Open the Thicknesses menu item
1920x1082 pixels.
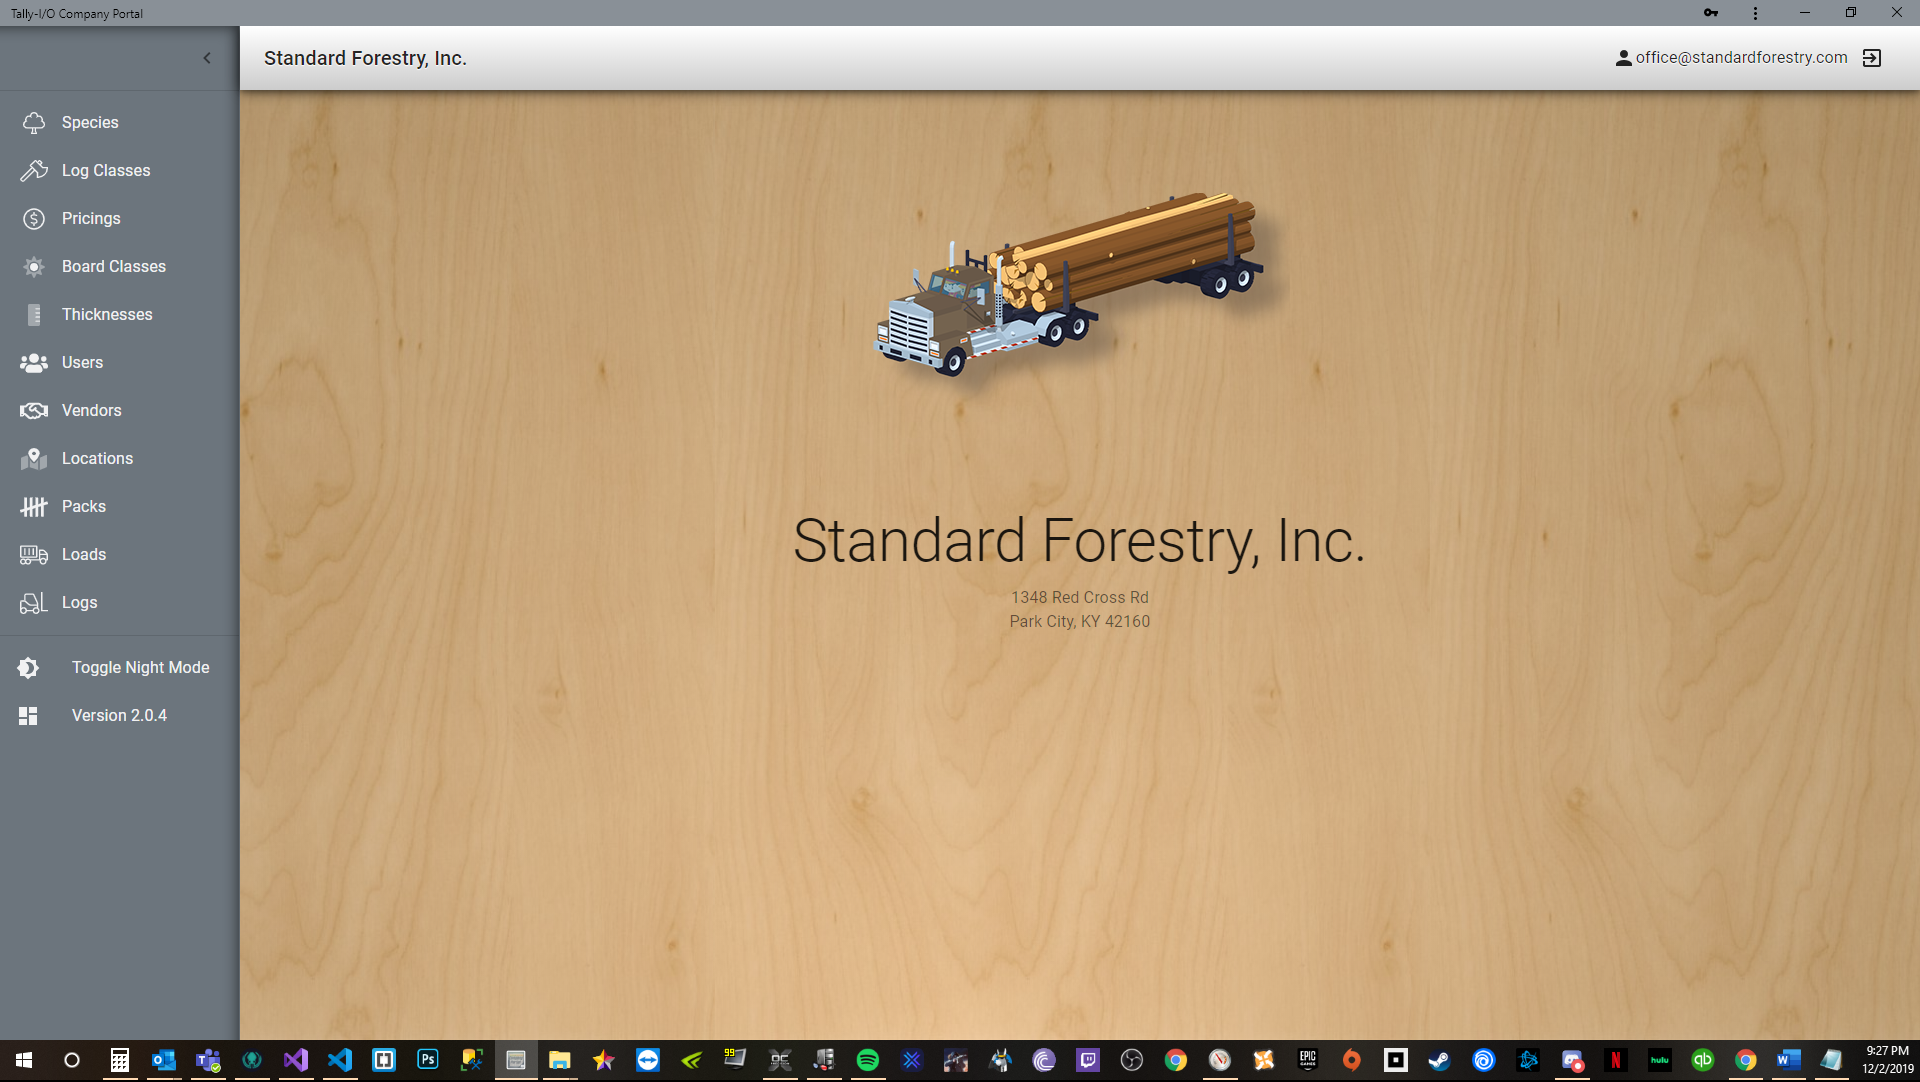[107, 315]
